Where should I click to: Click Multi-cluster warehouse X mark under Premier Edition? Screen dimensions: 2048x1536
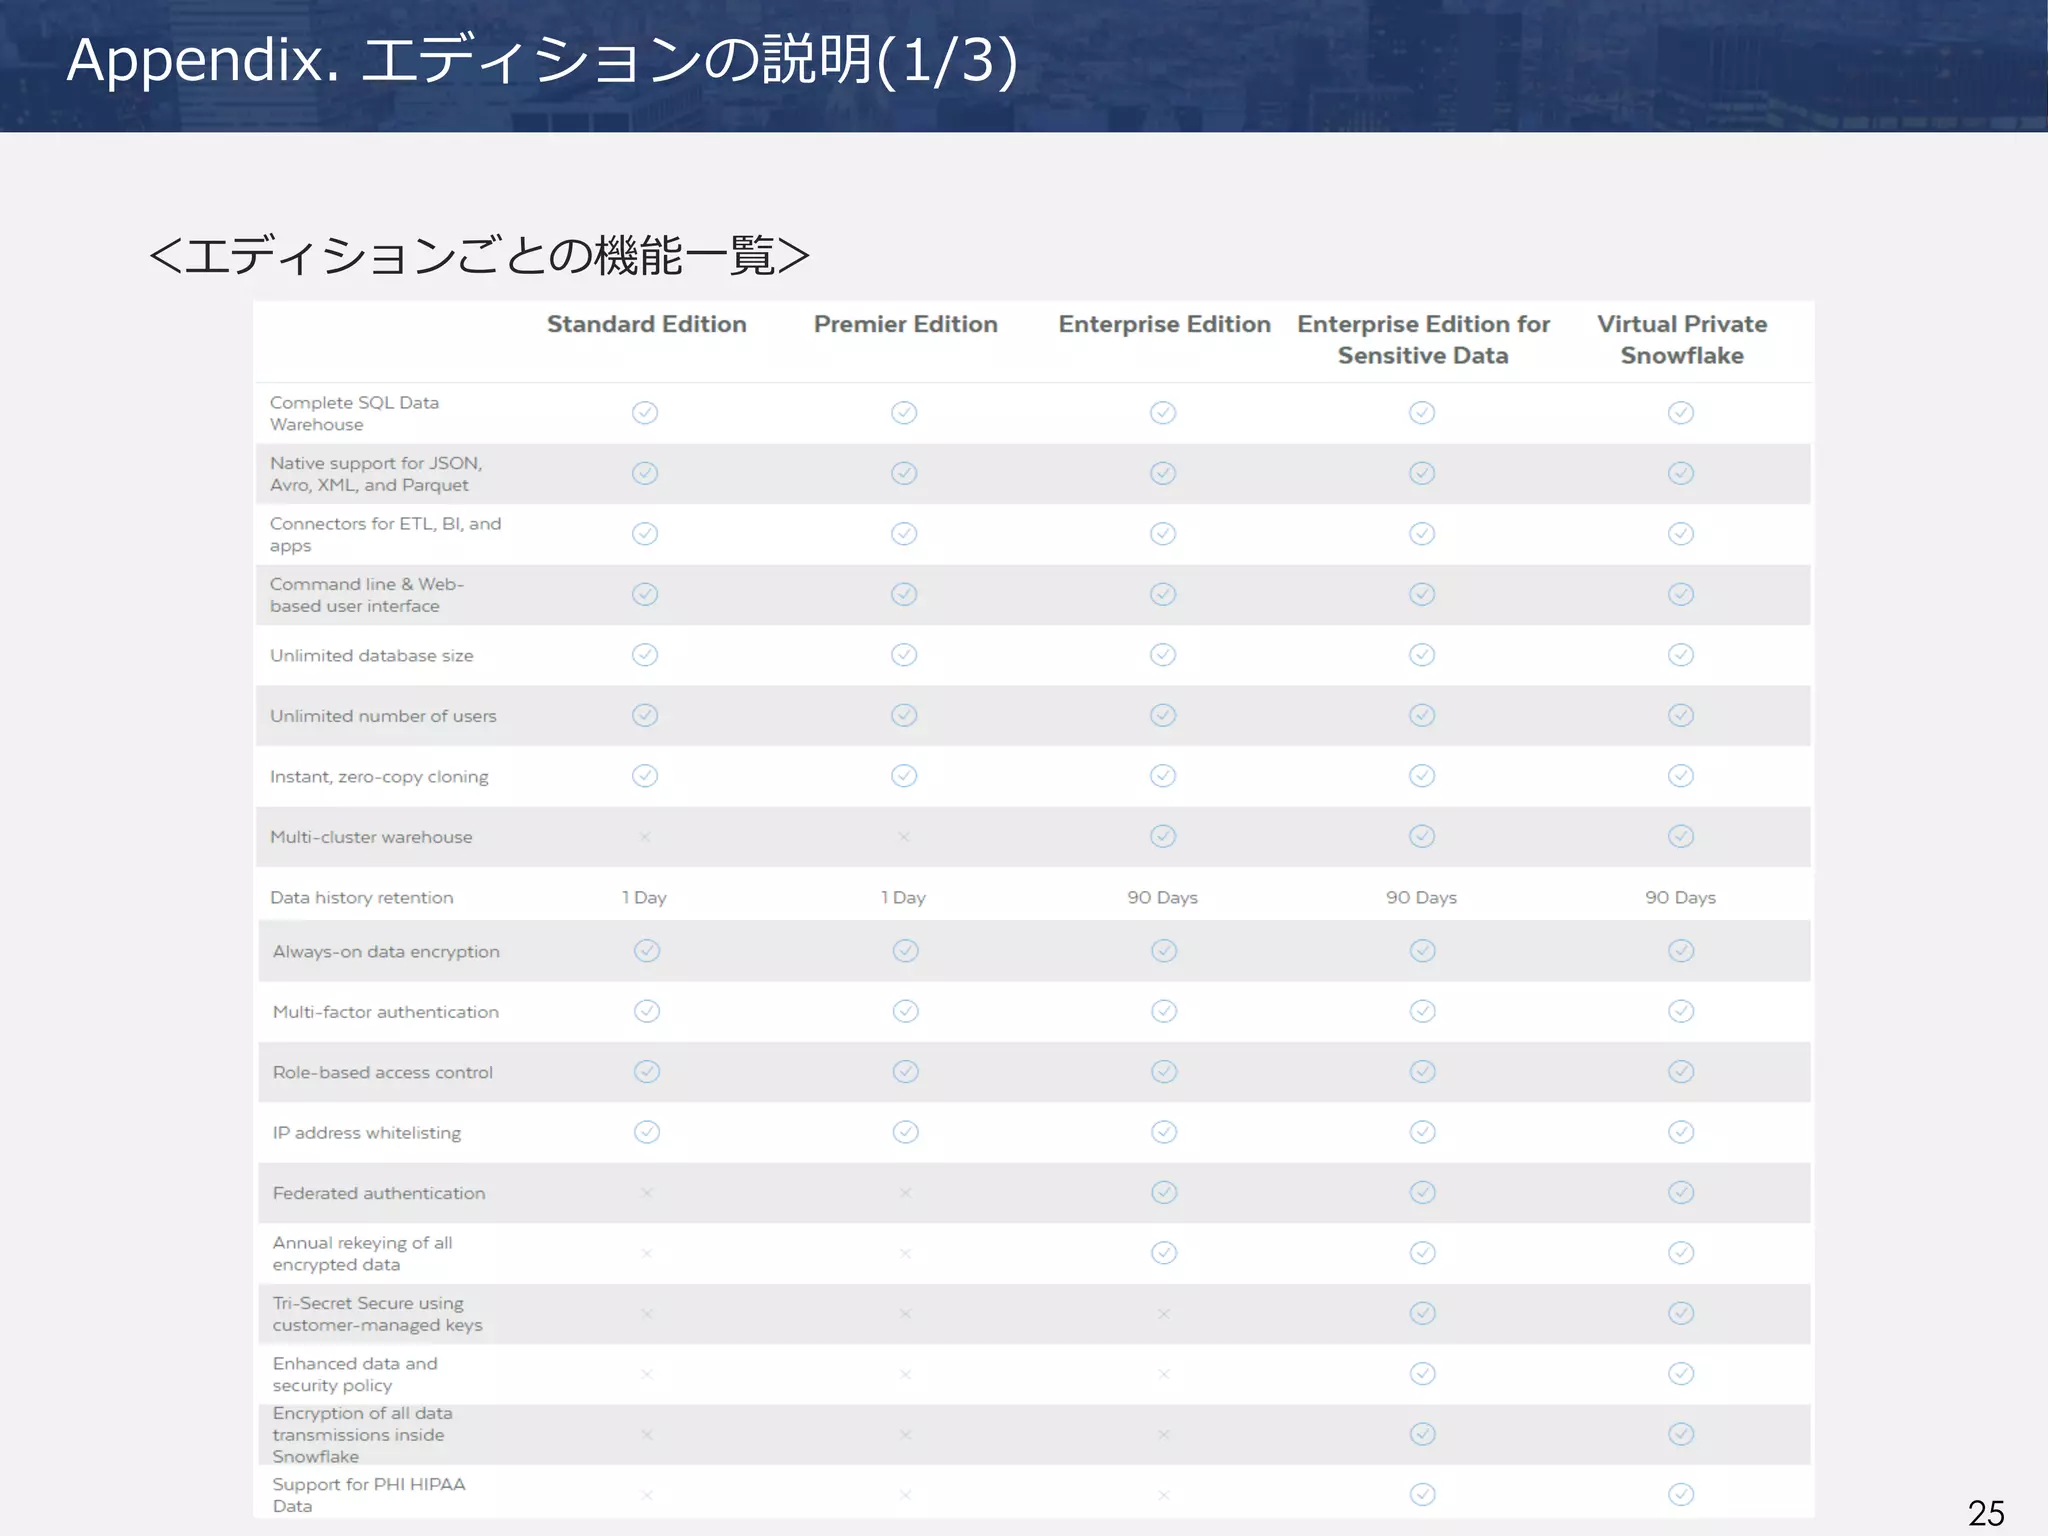pyautogui.click(x=904, y=837)
